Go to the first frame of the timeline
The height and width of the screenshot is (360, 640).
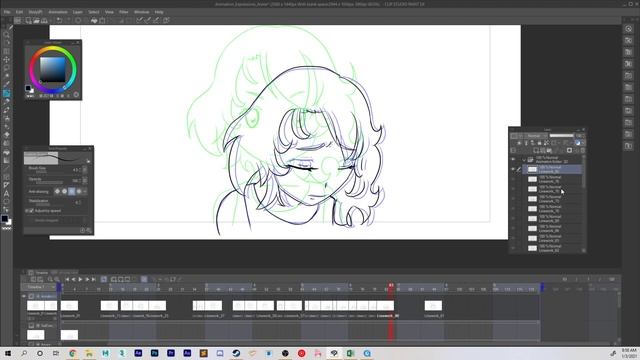coord(67,280)
